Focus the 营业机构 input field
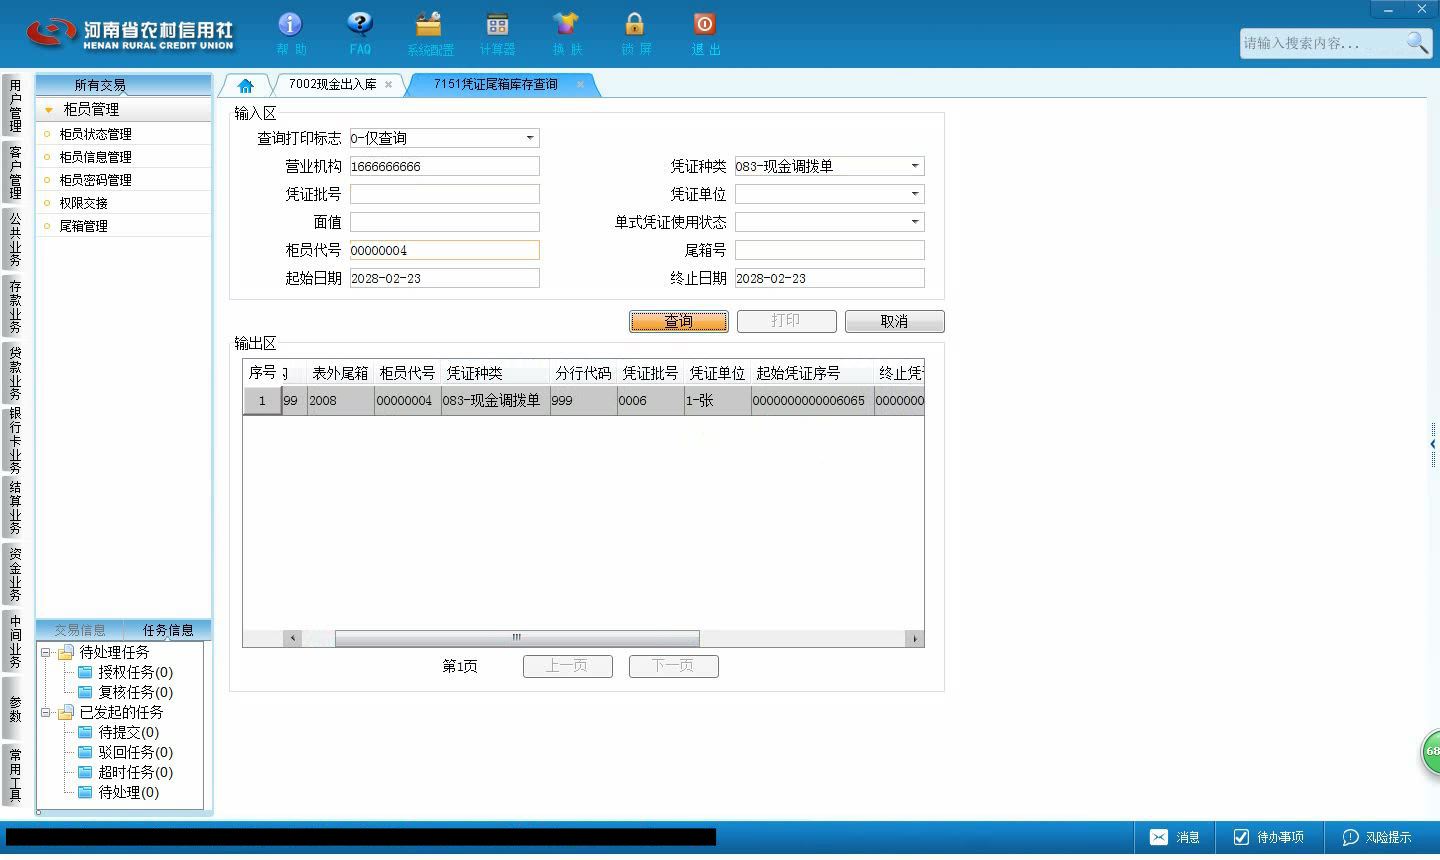This screenshot has height=860, width=1440. (x=444, y=166)
